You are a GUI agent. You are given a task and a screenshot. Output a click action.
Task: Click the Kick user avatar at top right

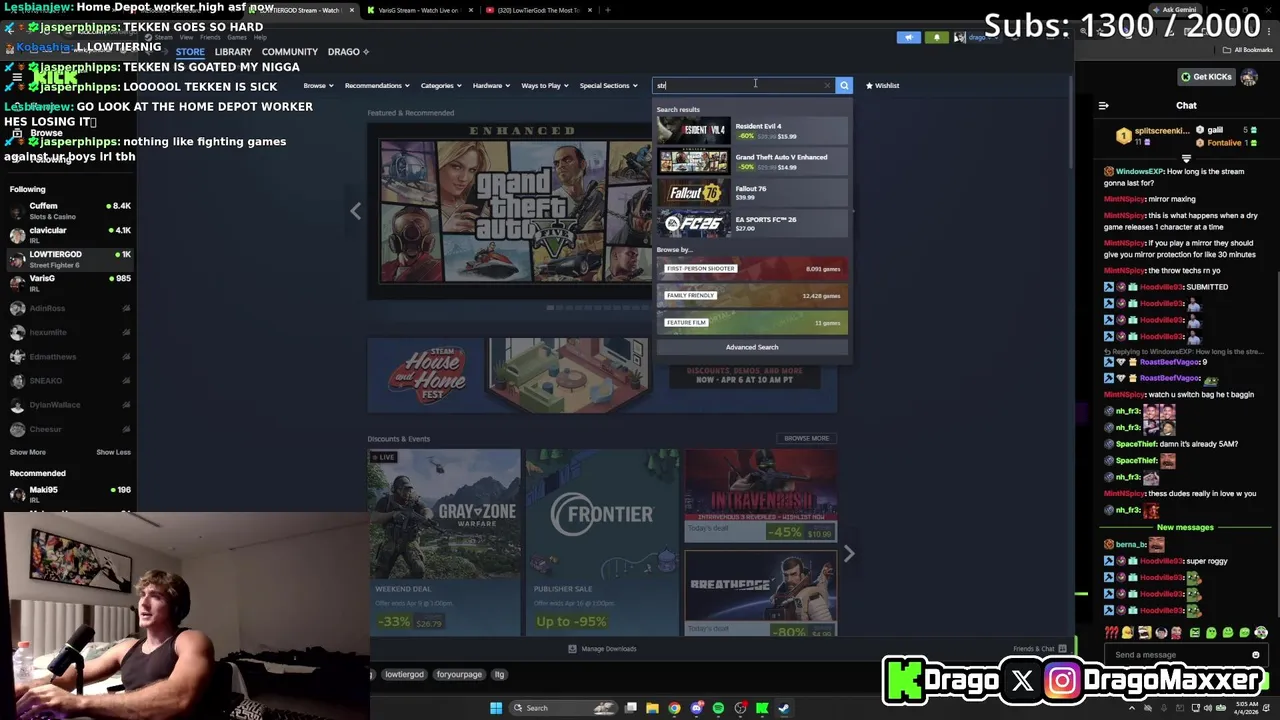point(1249,77)
